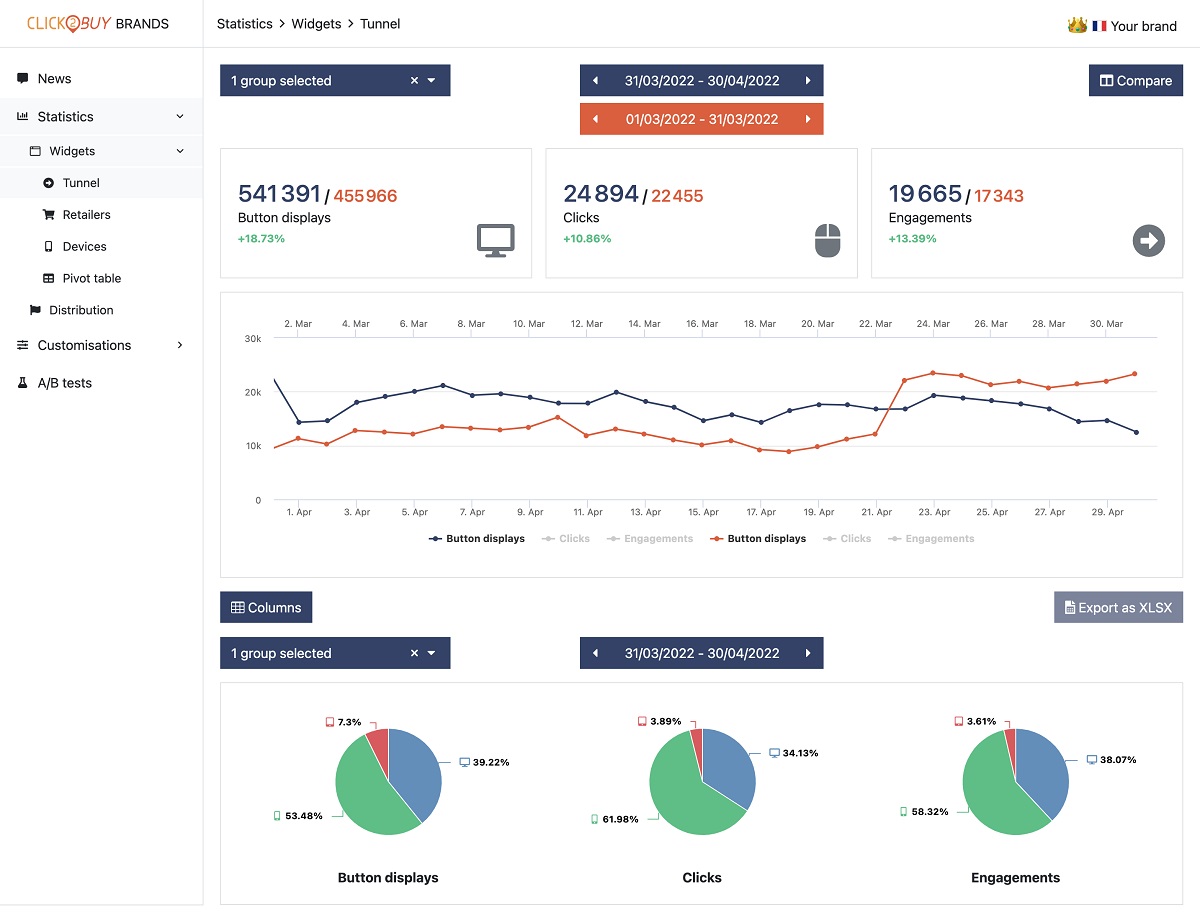Toggle the first grey Engagements legend series

pos(650,538)
